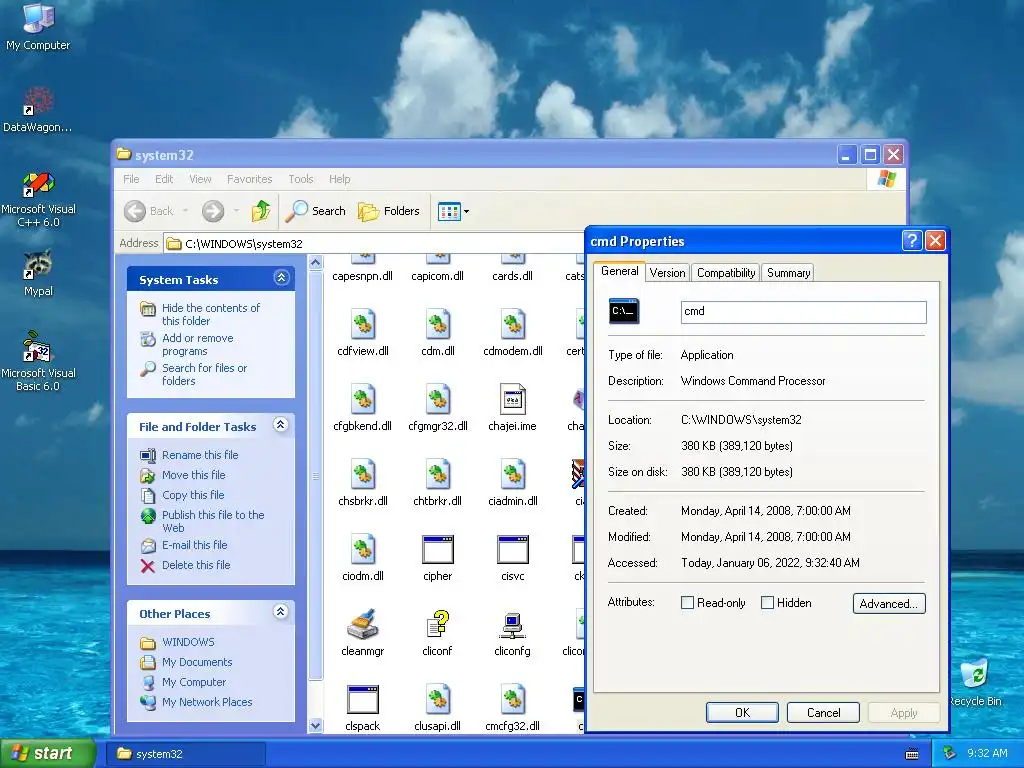
Task: Open the View menu
Action: [x=200, y=179]
